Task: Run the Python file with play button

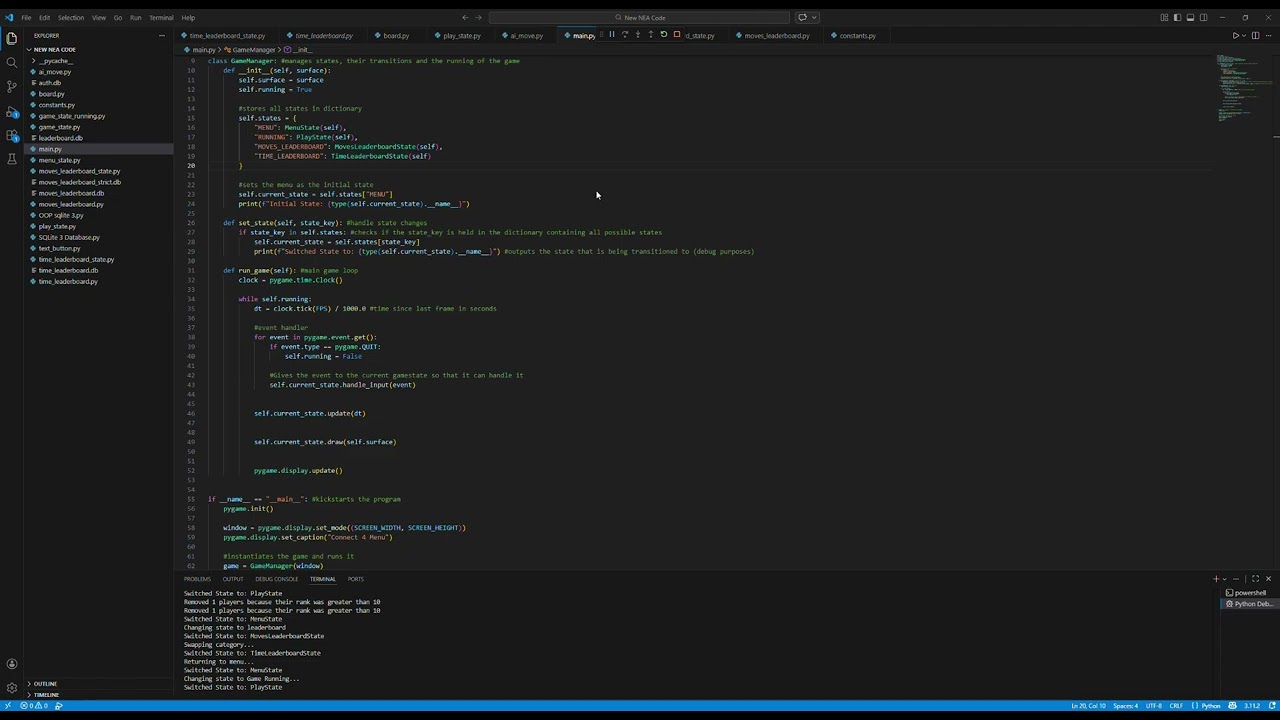Action: tap(1235, 36)
